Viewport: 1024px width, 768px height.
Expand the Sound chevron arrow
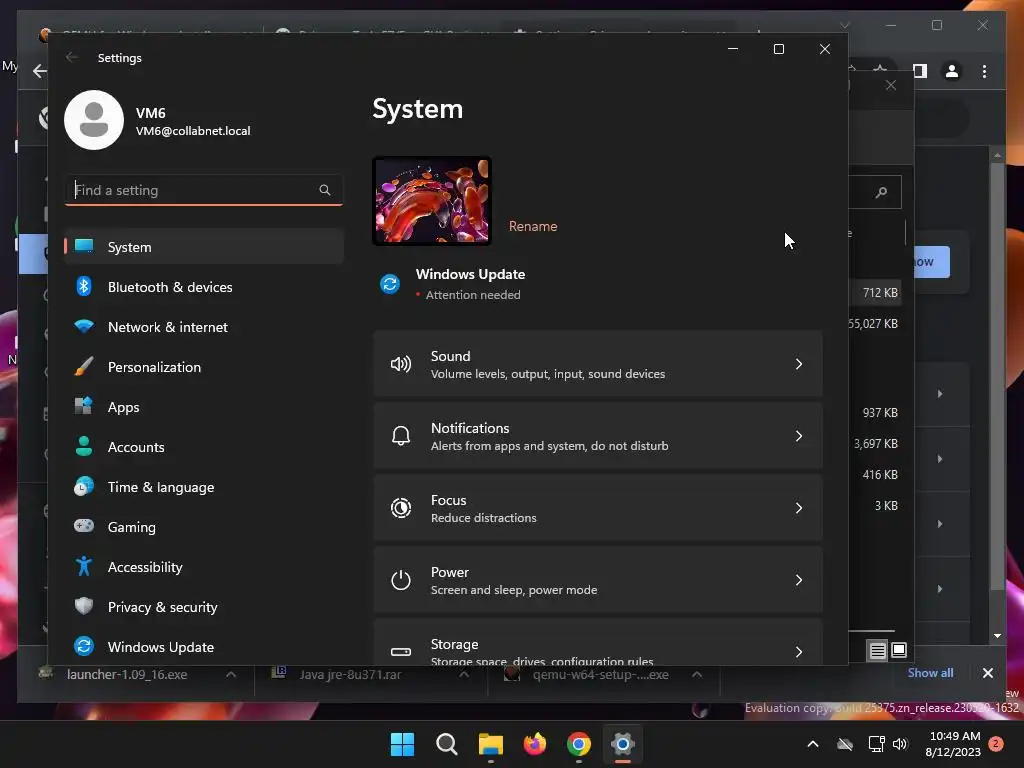pos(799,364)
